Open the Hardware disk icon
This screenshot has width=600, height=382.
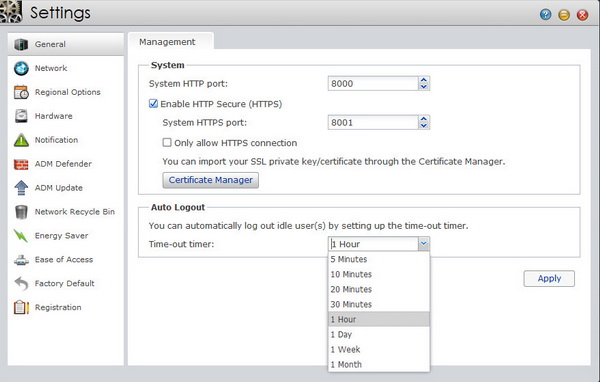point(21,116)
